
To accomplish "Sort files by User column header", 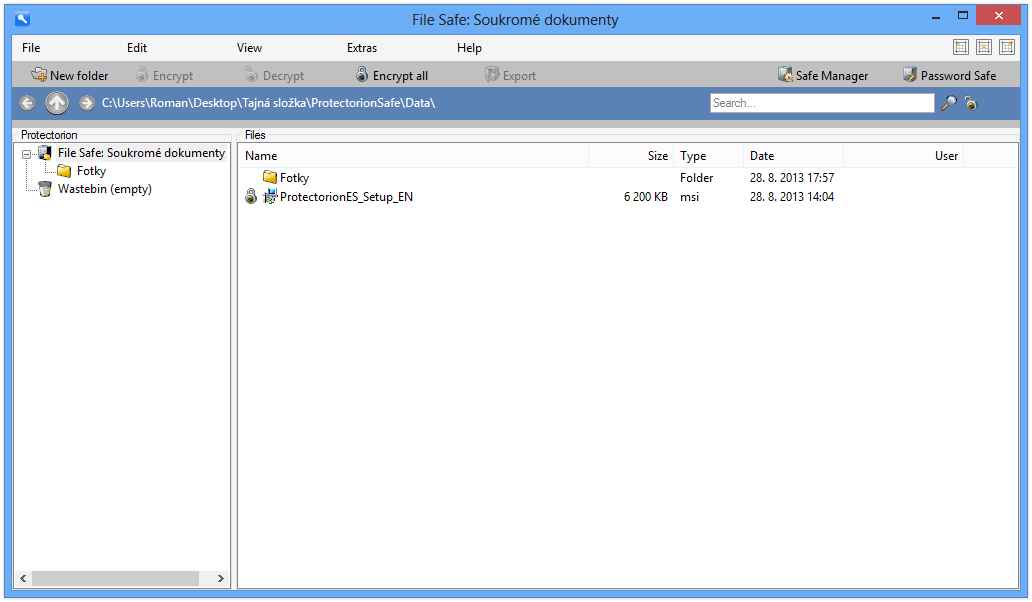I will point(904,156).
